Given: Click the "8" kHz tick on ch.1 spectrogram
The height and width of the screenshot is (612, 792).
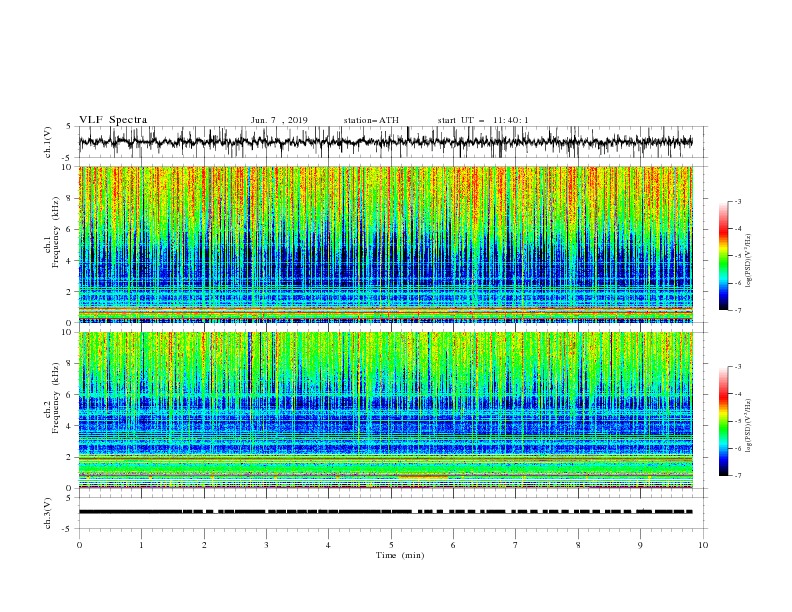Looking at the screenshot, I should coord(69,198).
